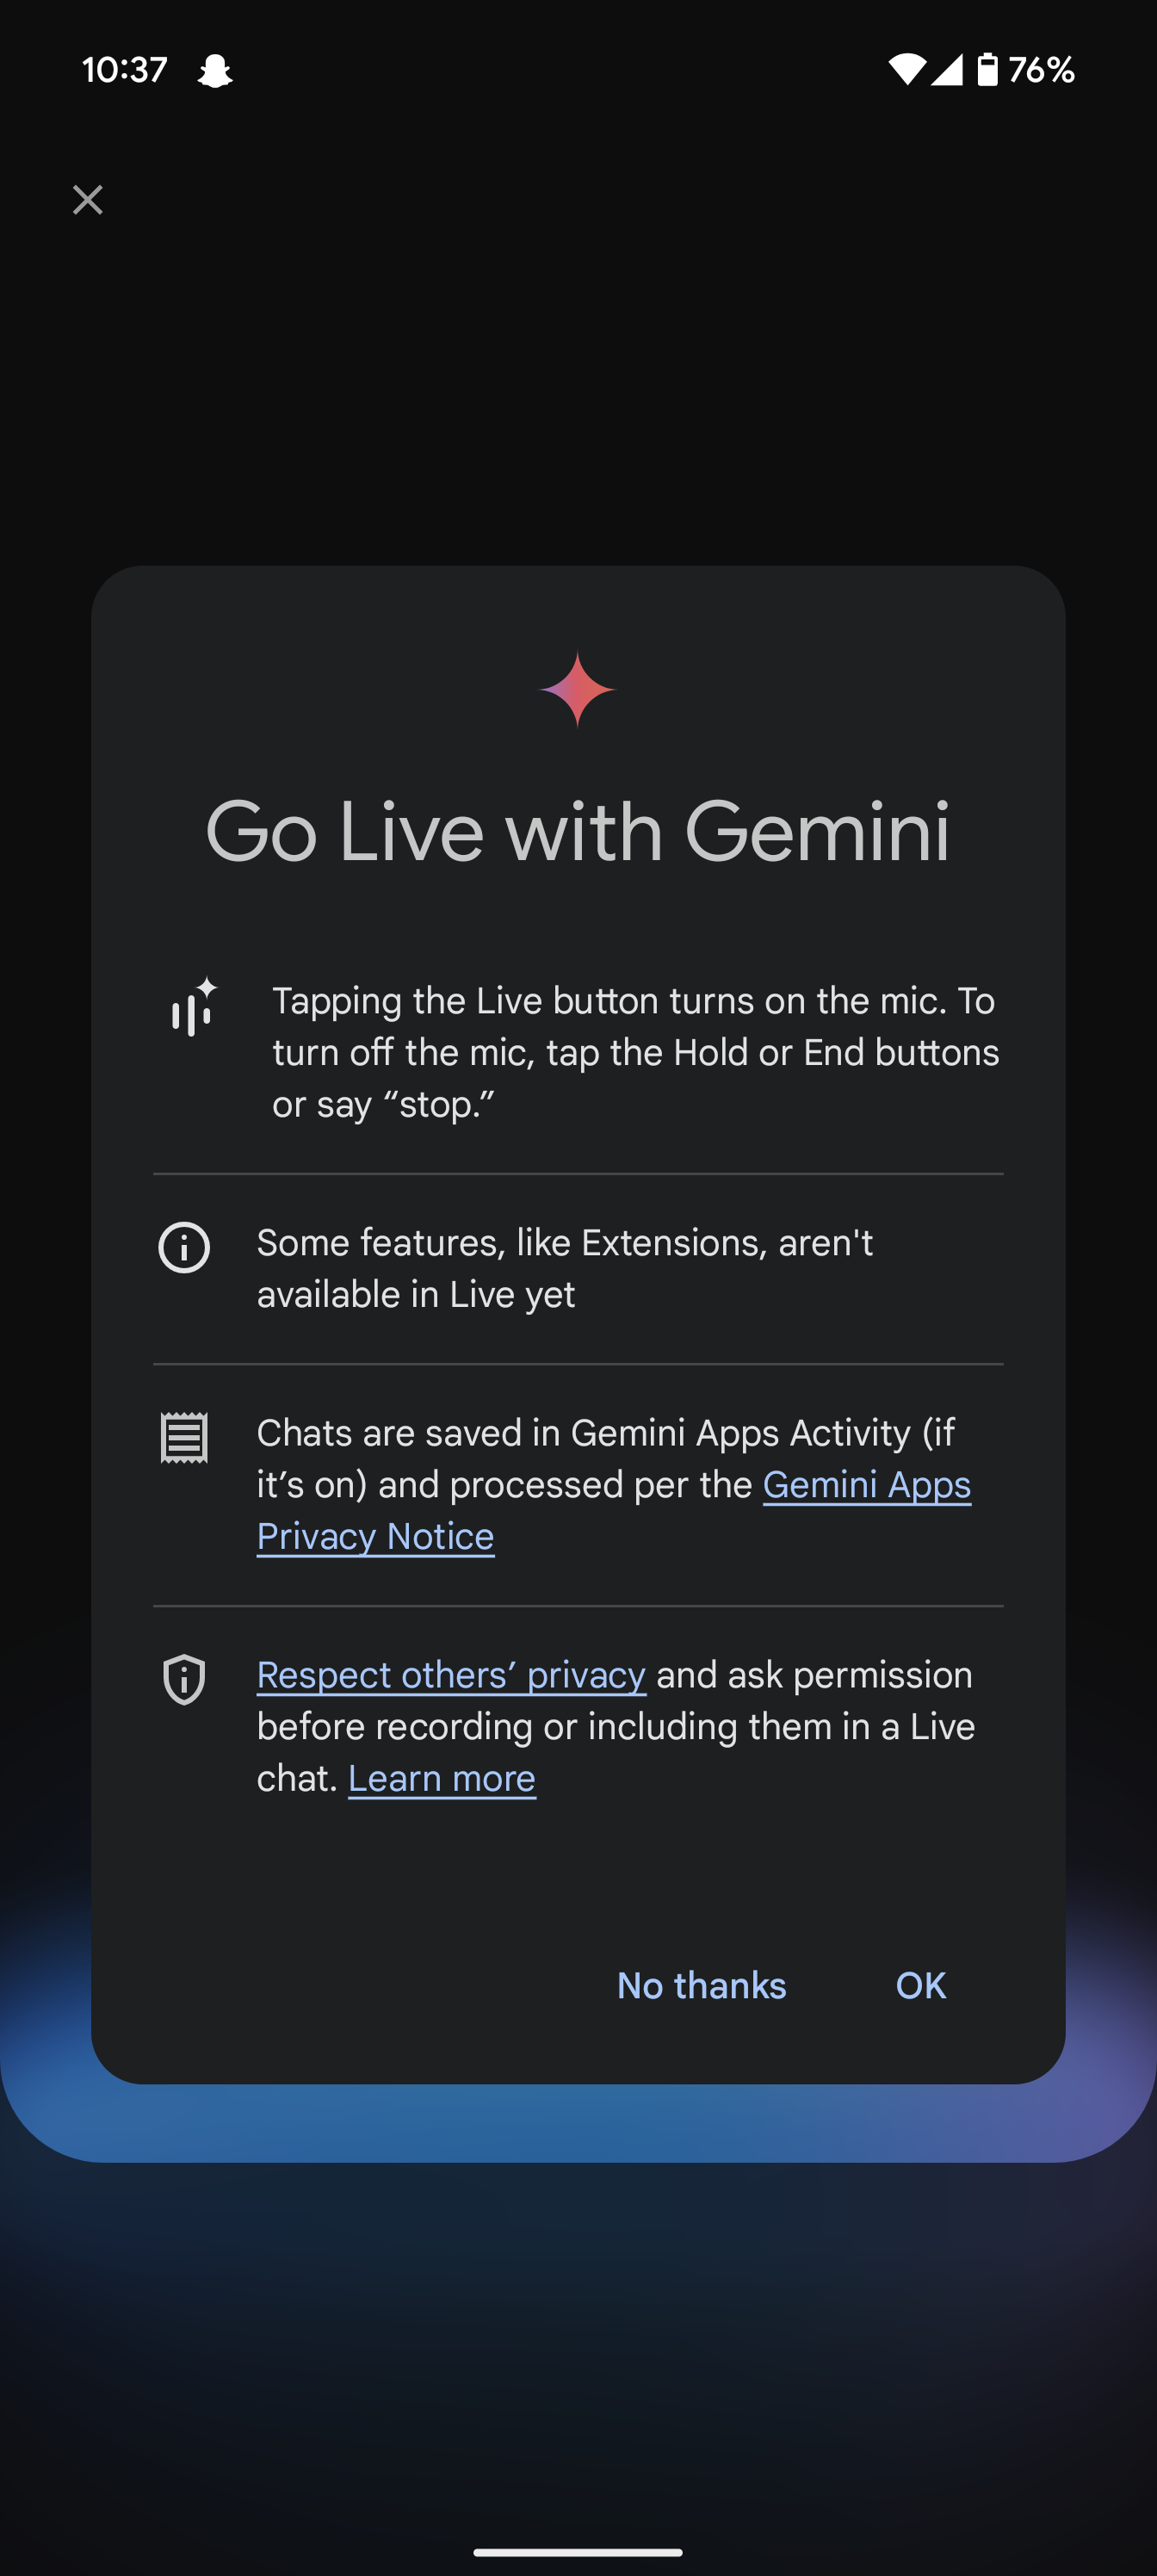The height and width of the screenshot is (2576, 1157).
Task: Confirm by tapping OK
Action: [x=921, y=1985]
